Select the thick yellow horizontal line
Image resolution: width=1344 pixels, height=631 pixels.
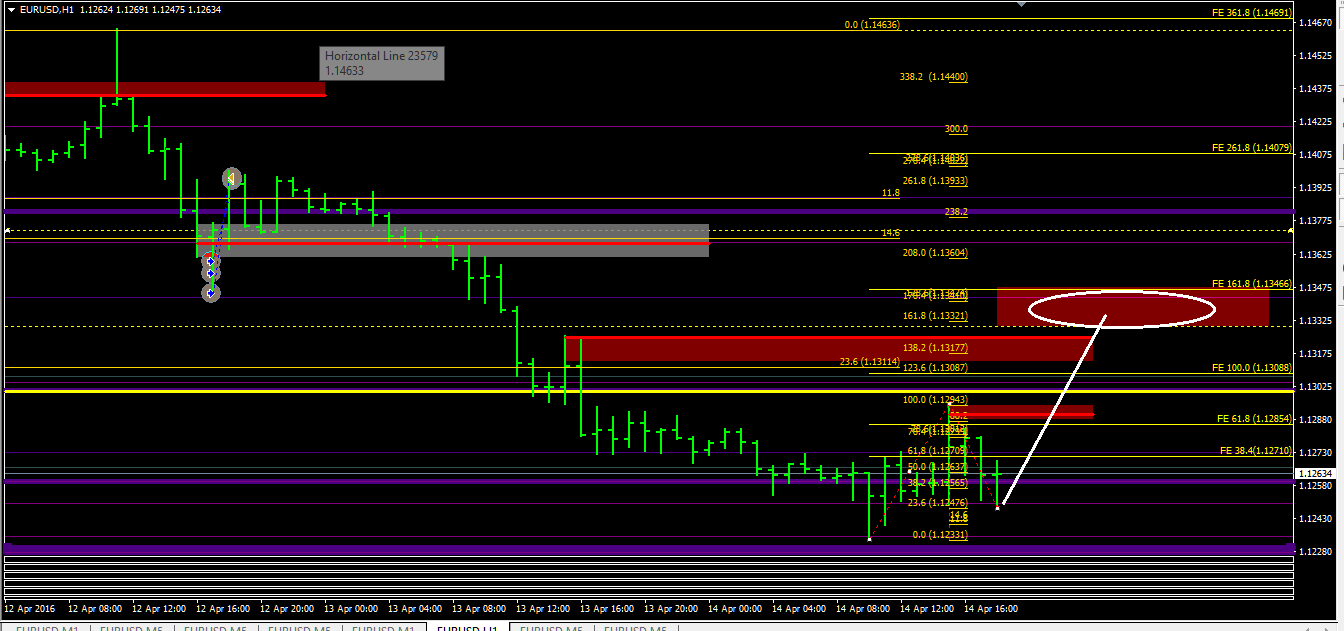[x=648, y=392]
